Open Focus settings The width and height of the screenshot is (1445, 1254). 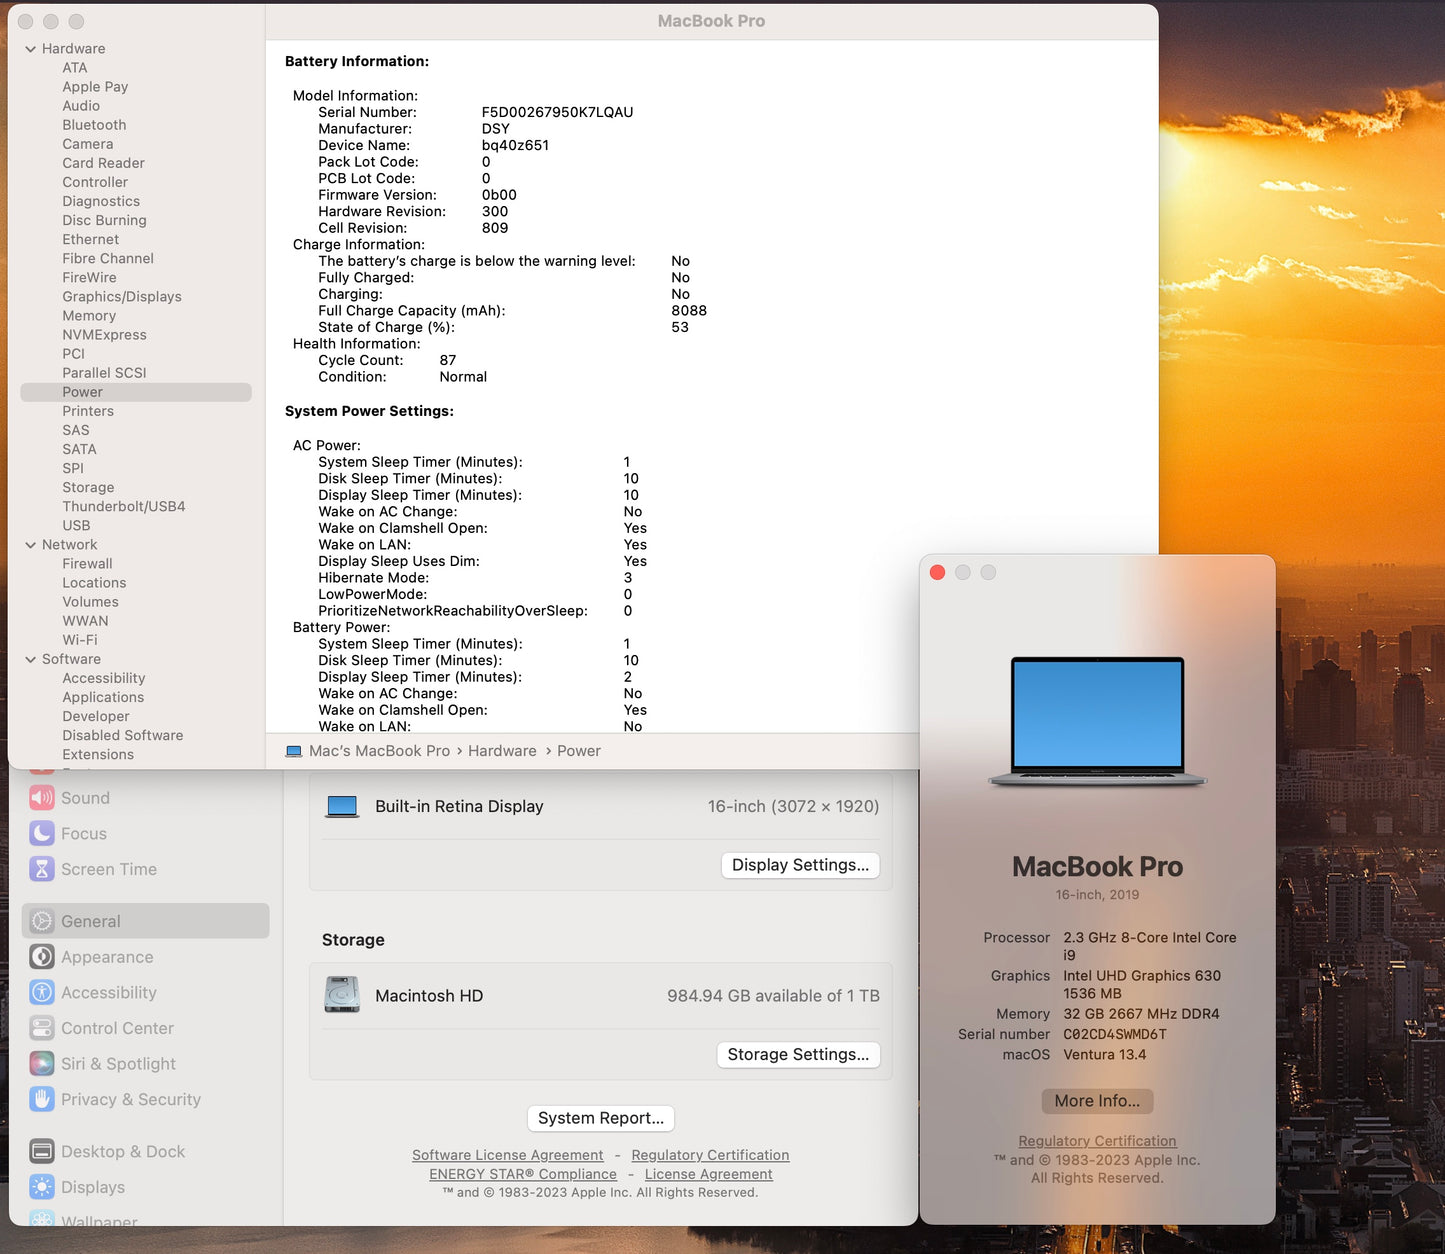tap(84, 833)
